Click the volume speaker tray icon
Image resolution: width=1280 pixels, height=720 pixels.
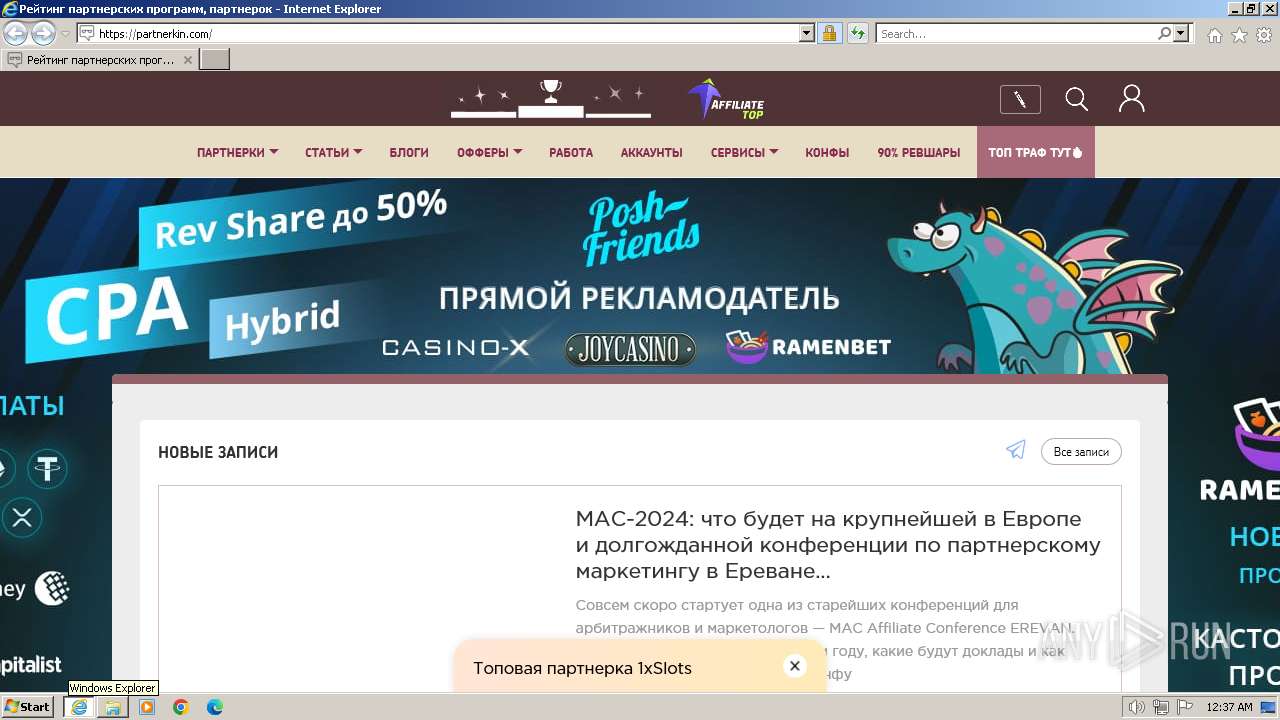coord(1137,707)
